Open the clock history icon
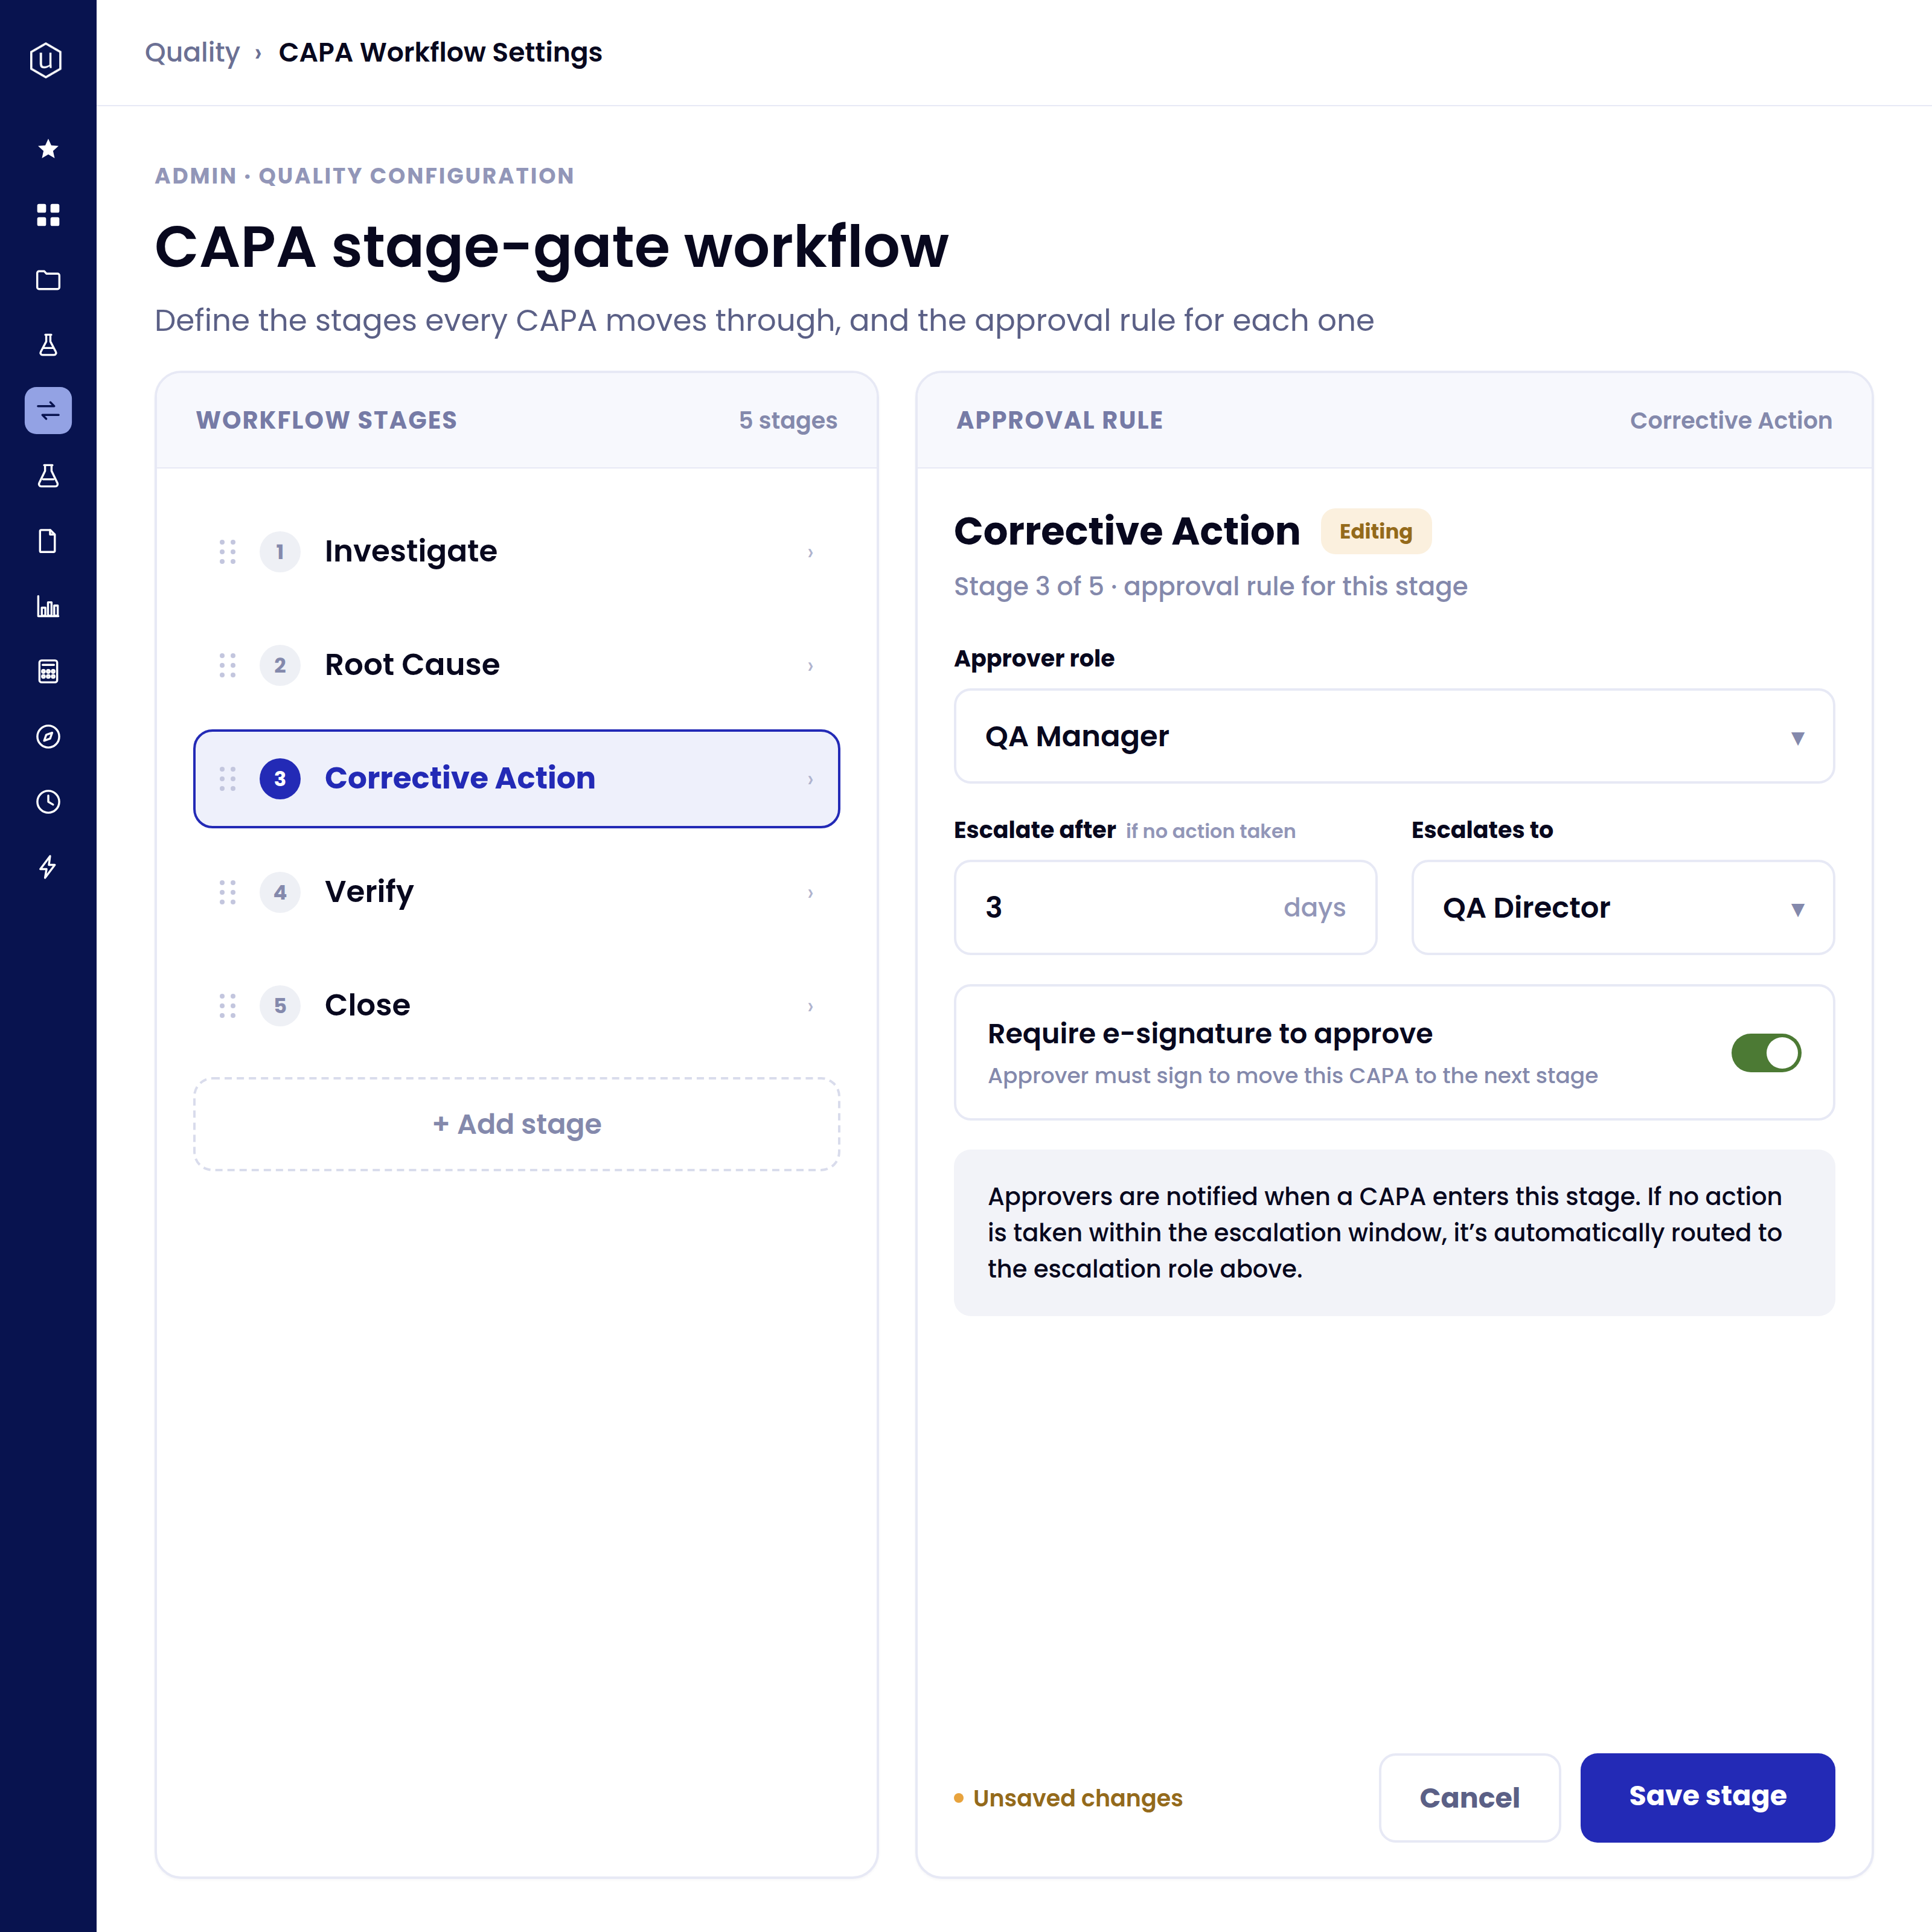The width and height of the screenshot is (1932, 1932). coord(47,801)
